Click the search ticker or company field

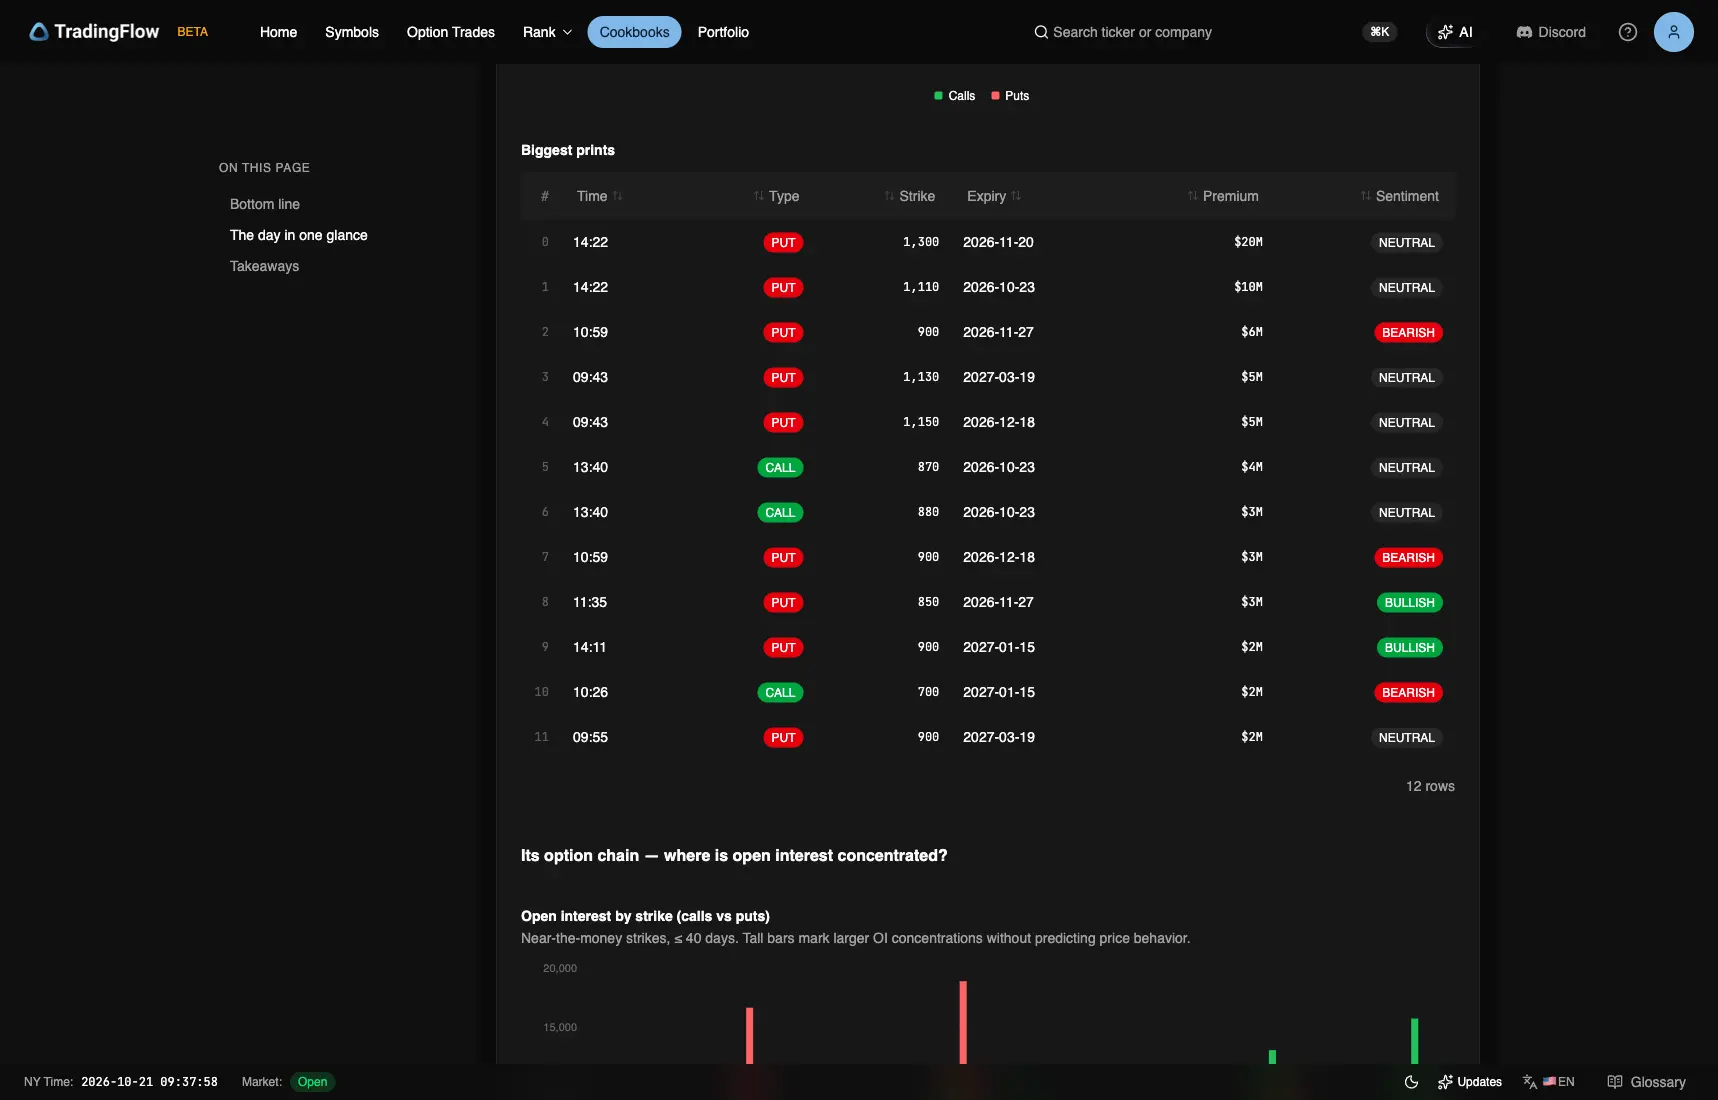click(x=1132, y=32)
